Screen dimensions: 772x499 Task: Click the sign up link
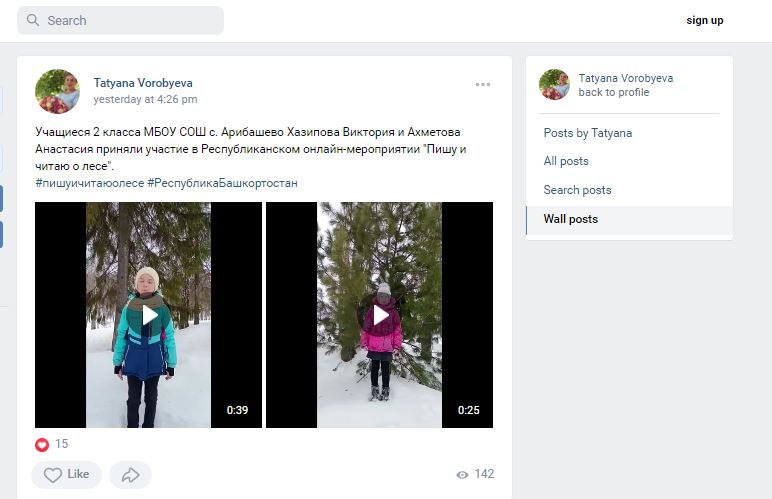click(704, 20)
